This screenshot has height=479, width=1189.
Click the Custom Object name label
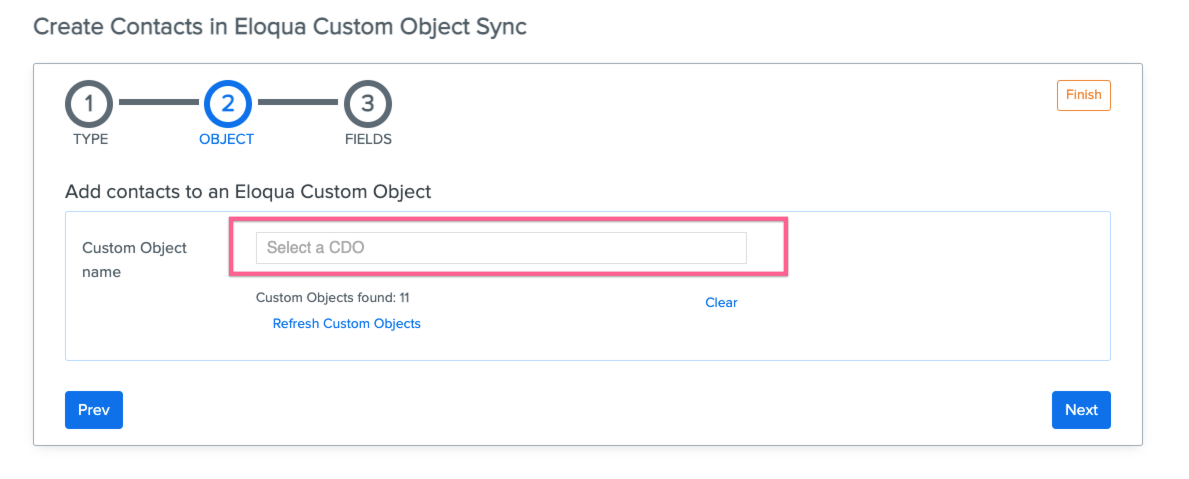[x=134, y=260]
